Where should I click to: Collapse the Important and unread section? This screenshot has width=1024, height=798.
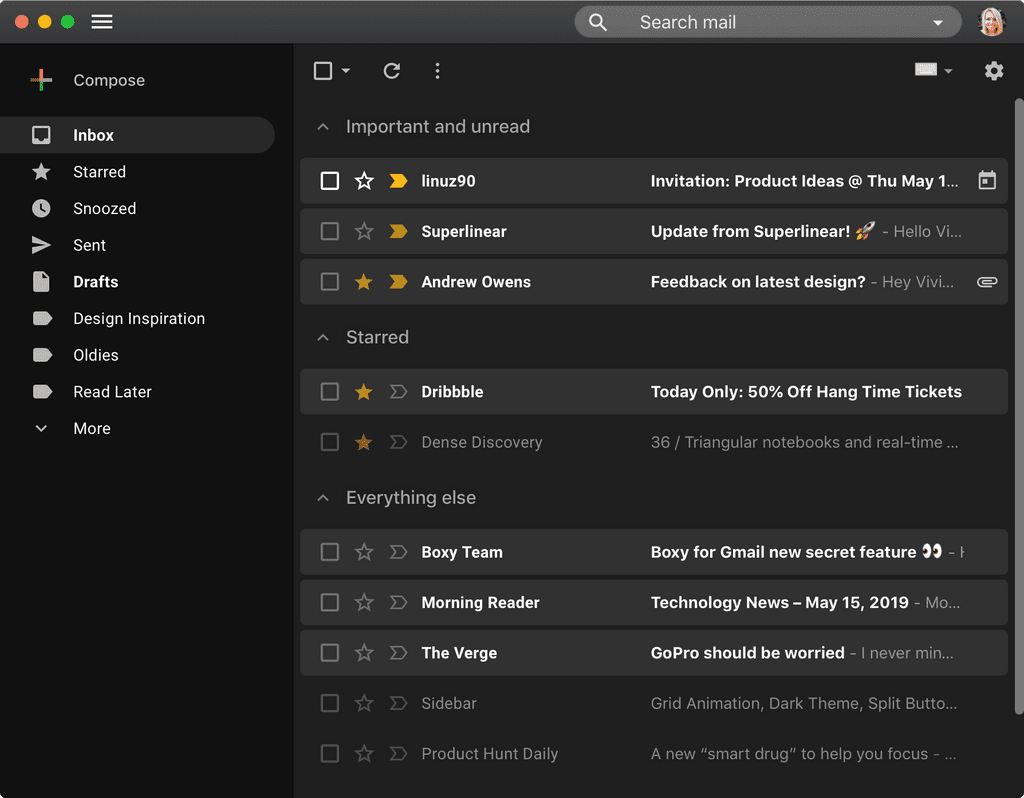pyautogui.click(x=323, y=127)
